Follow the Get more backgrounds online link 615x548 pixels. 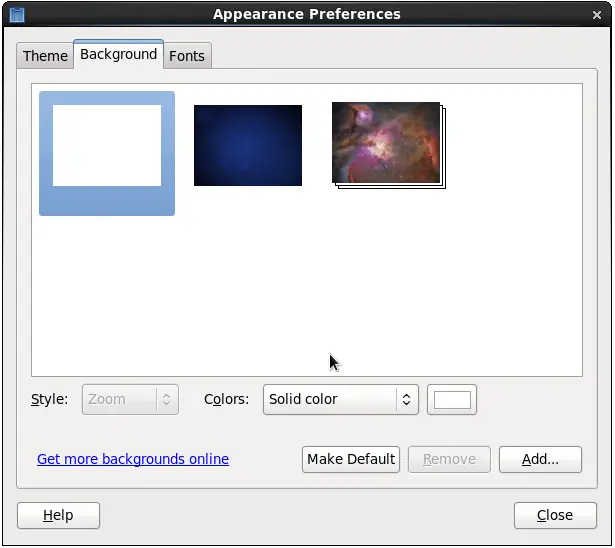(133, 459)
